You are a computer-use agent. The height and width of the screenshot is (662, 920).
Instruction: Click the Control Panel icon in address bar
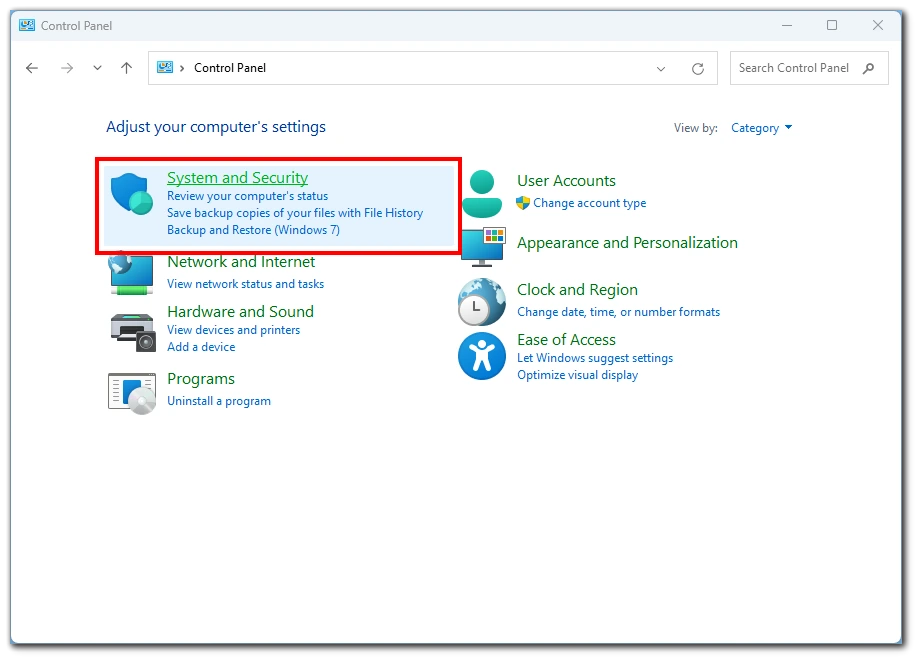pyautogui.click(x=165, y=67)
